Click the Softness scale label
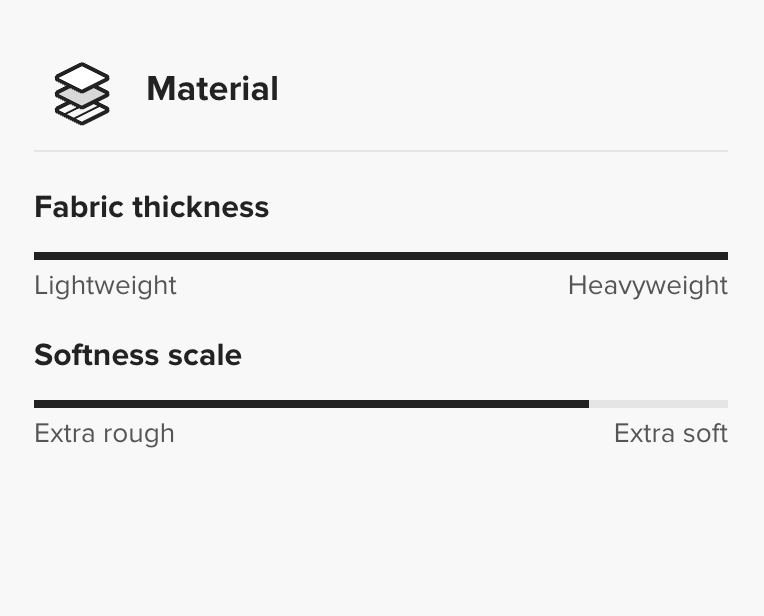Screen dimensions: 764x616 [x=137, y=355]
